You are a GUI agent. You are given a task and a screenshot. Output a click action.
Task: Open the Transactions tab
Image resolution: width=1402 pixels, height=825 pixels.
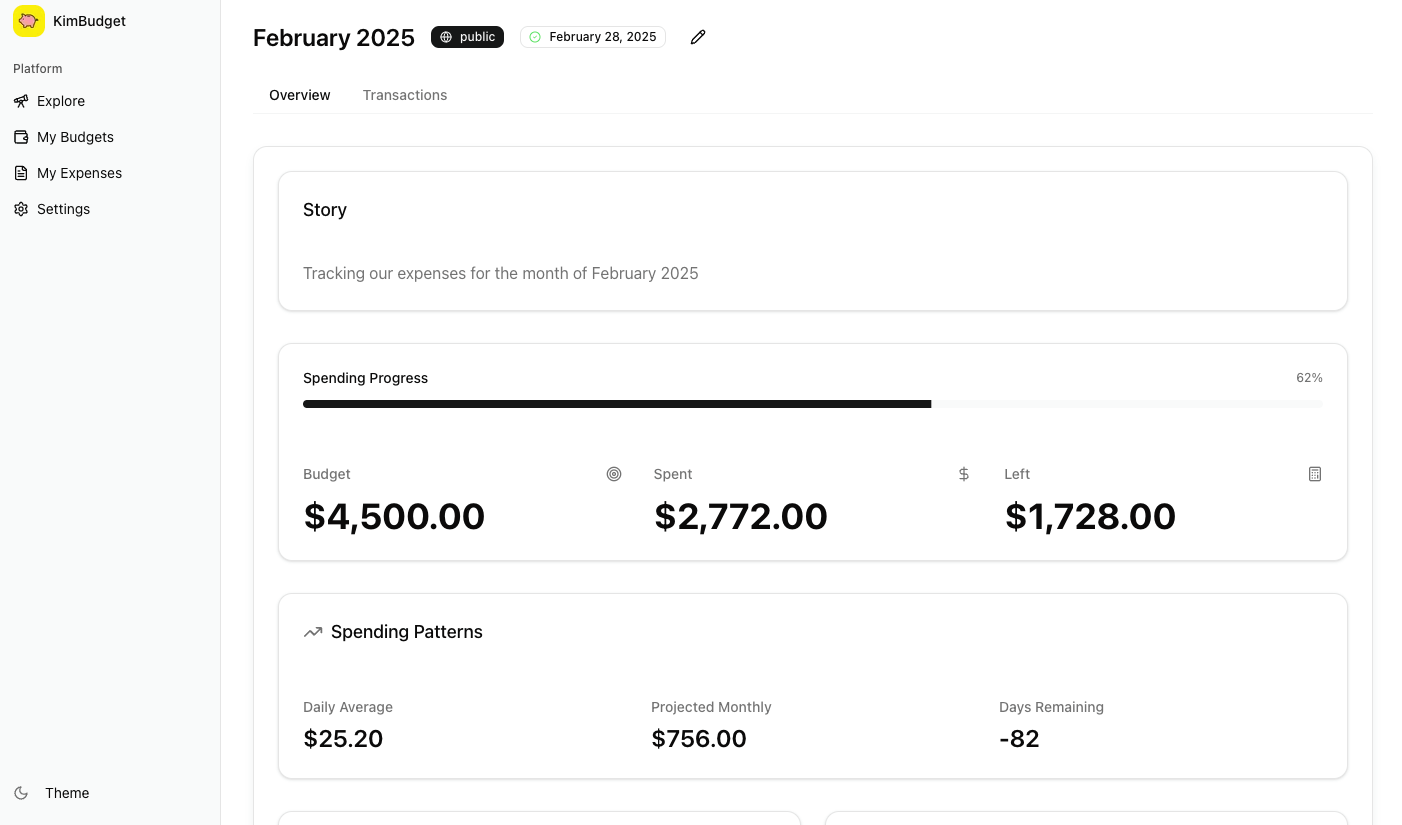pos(405,95)
